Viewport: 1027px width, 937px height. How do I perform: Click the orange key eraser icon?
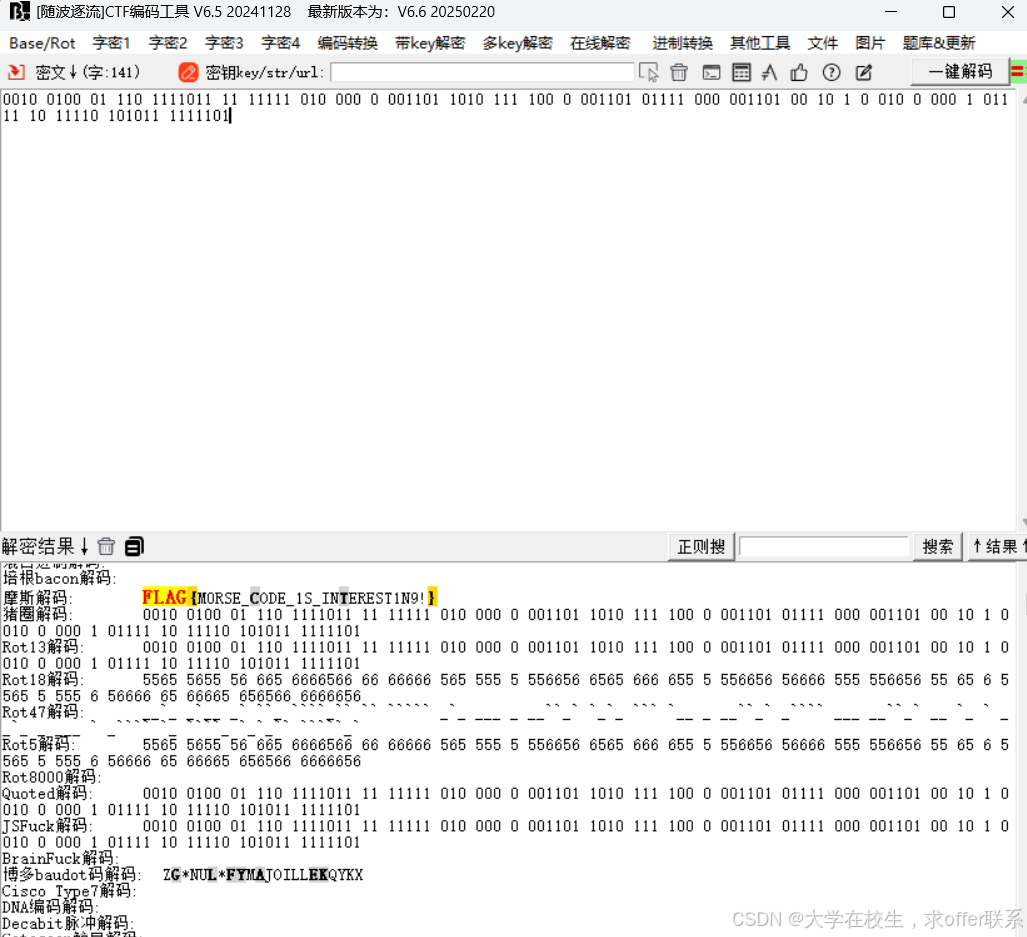click(188, 72)
